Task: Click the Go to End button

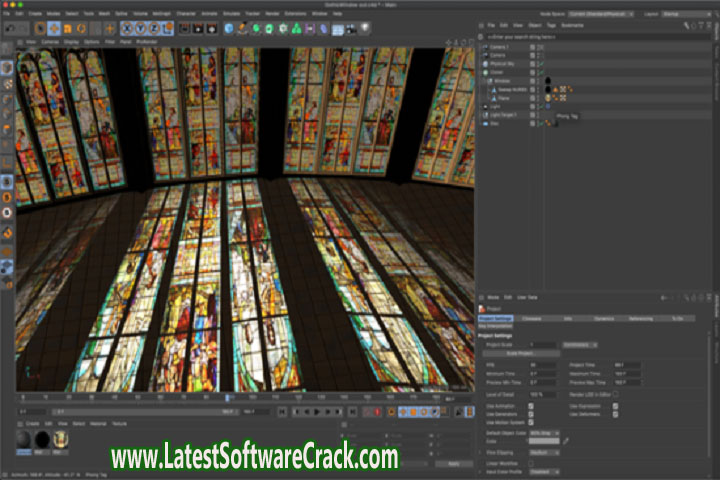Action: click(x=352, y=412)
